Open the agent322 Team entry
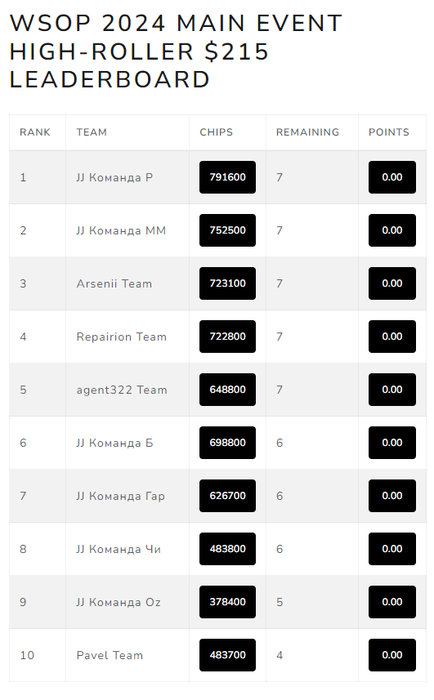The width and height of the screenshot is (434, 700). (x=122, y=390)
